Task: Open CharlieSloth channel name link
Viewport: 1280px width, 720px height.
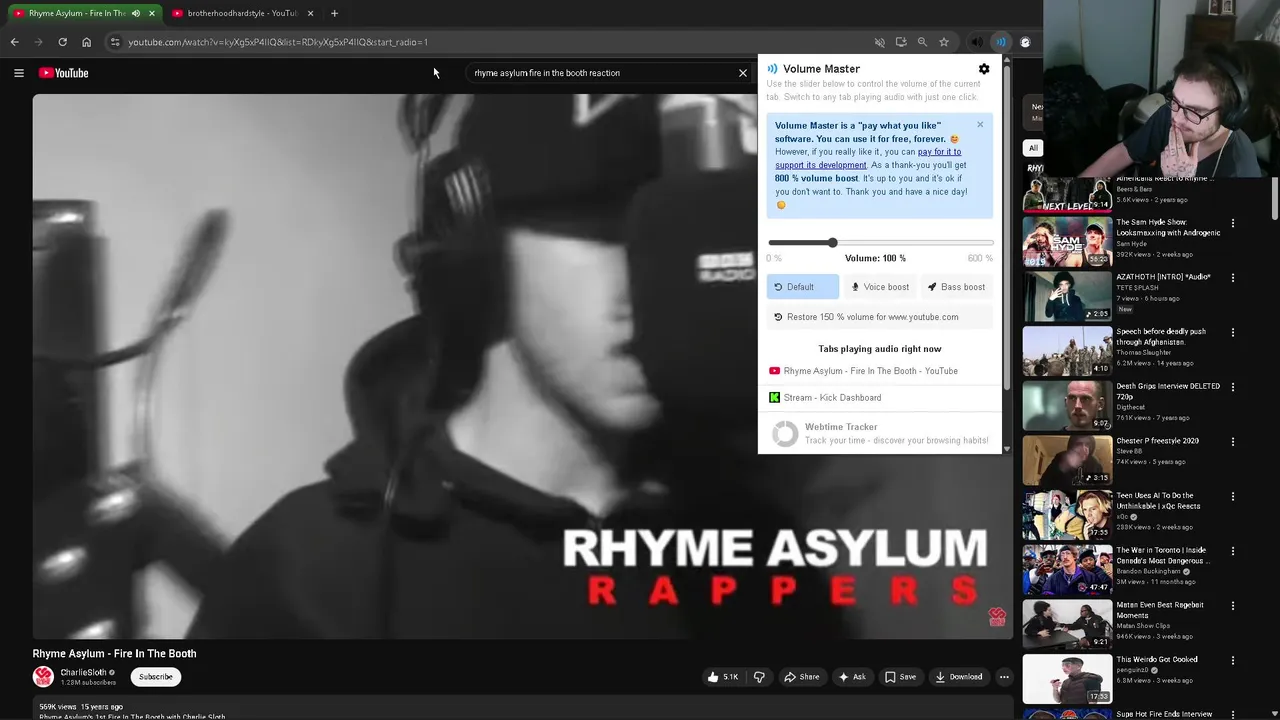Action: (x=83, y=672)
